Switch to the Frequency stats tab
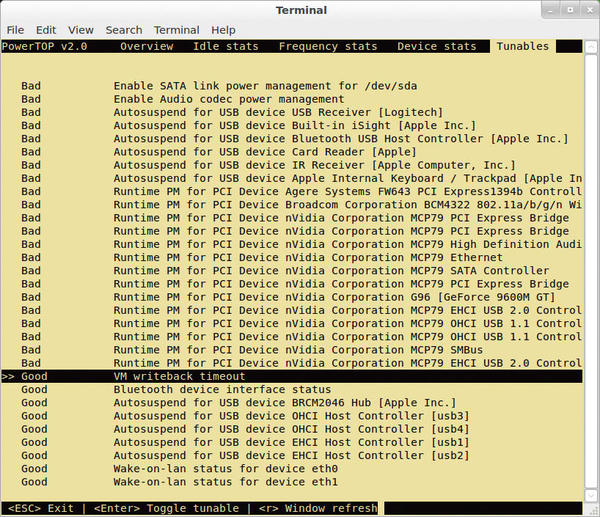Image resolution: width=600 pixels, height=517 pixels. (x=328, y=46)
